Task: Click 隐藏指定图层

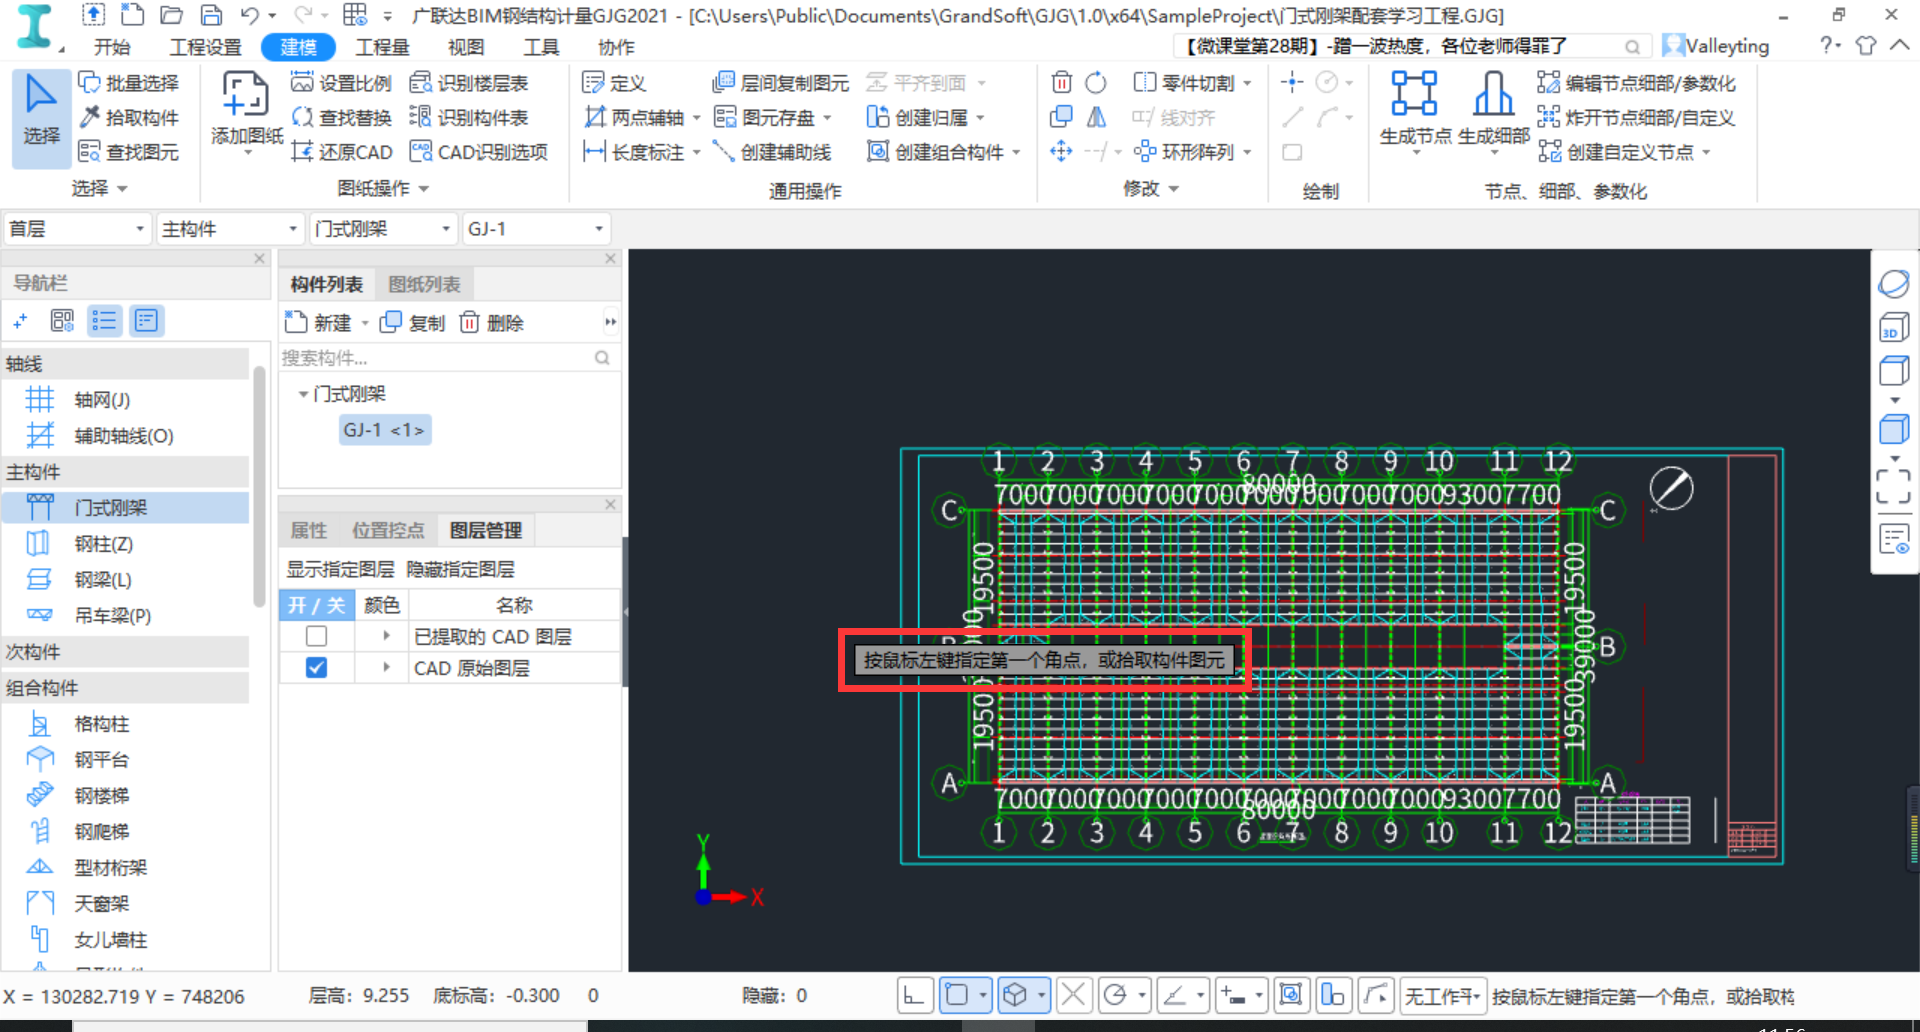Action: point(460,569)
